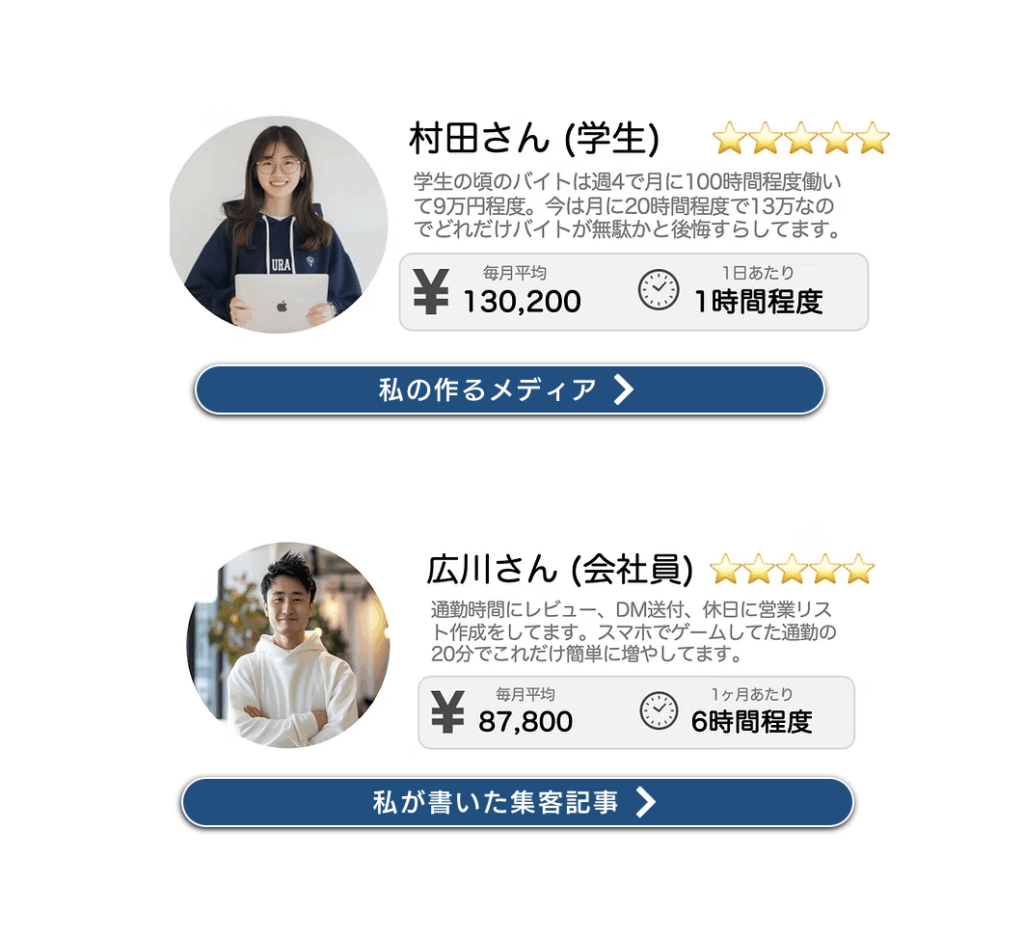The image size is (1024, 937).
Task: Click the last star in 村田さん's rating
Action: click(x=872, y=138)
